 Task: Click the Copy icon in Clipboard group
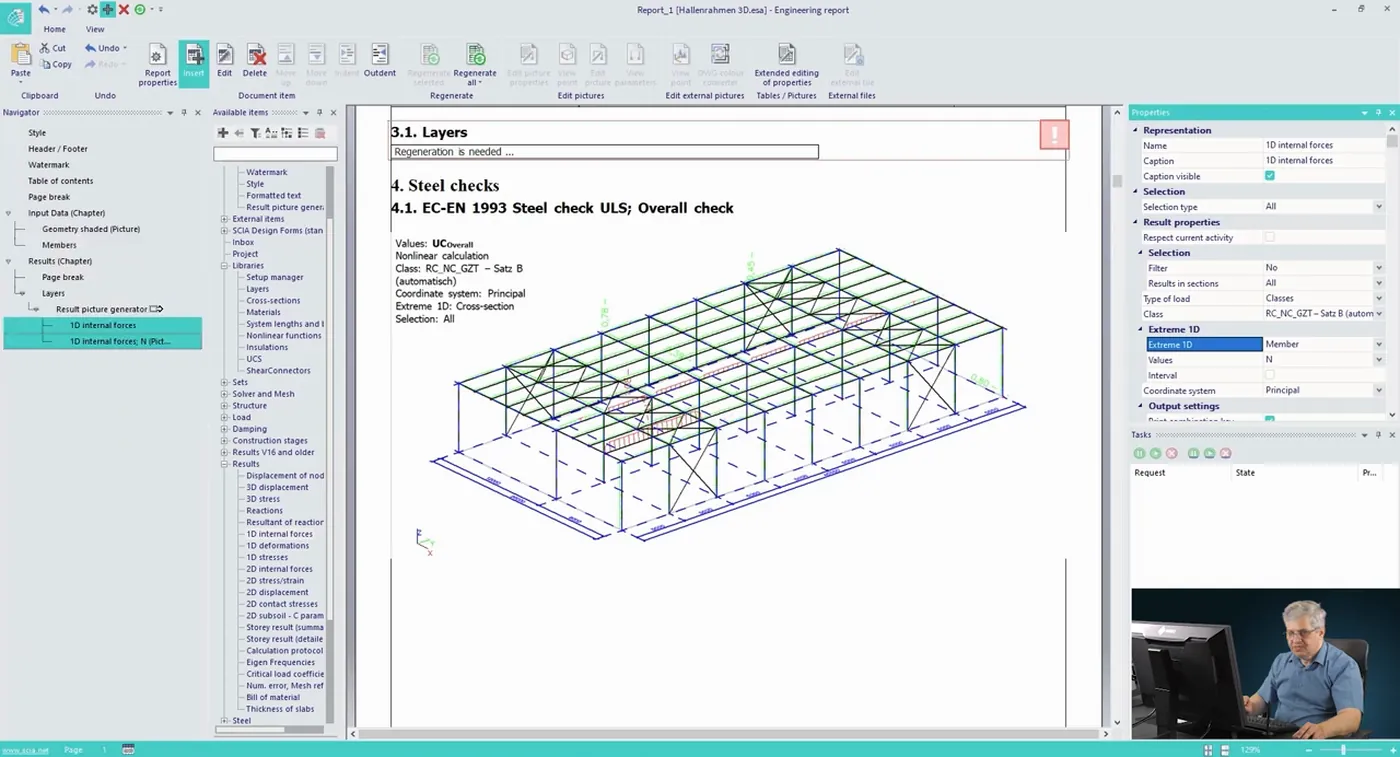(46, 64)
